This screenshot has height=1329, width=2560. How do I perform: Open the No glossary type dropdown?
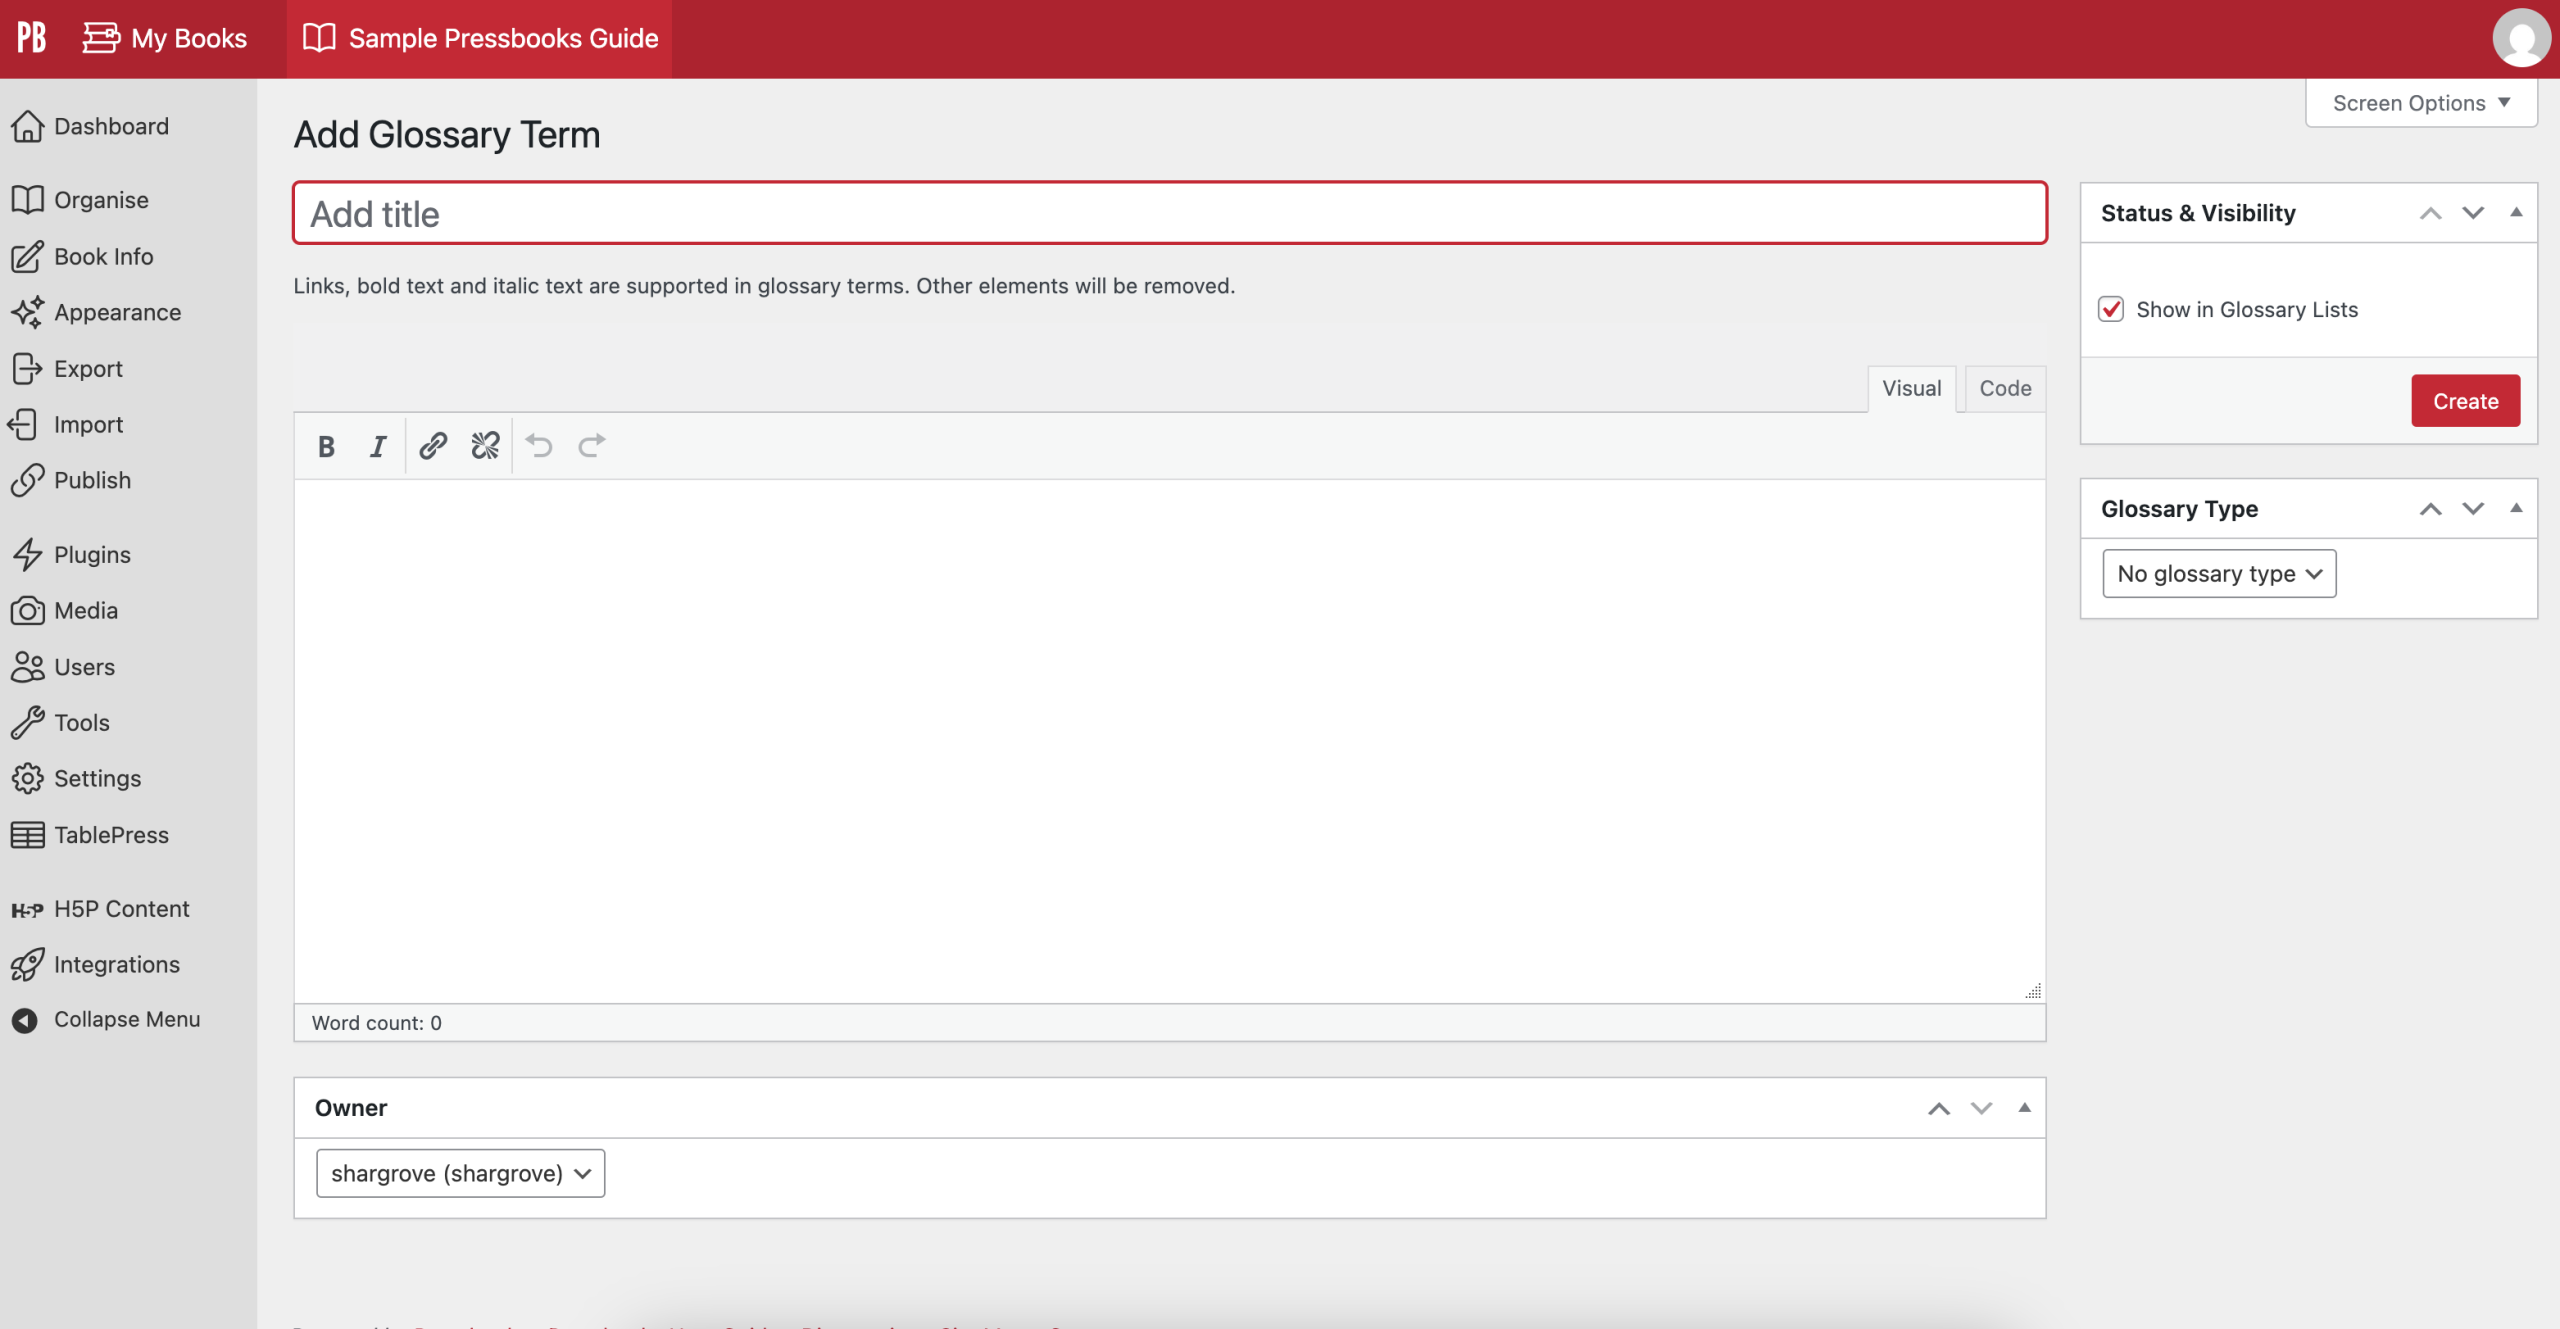coord(2218,574)
